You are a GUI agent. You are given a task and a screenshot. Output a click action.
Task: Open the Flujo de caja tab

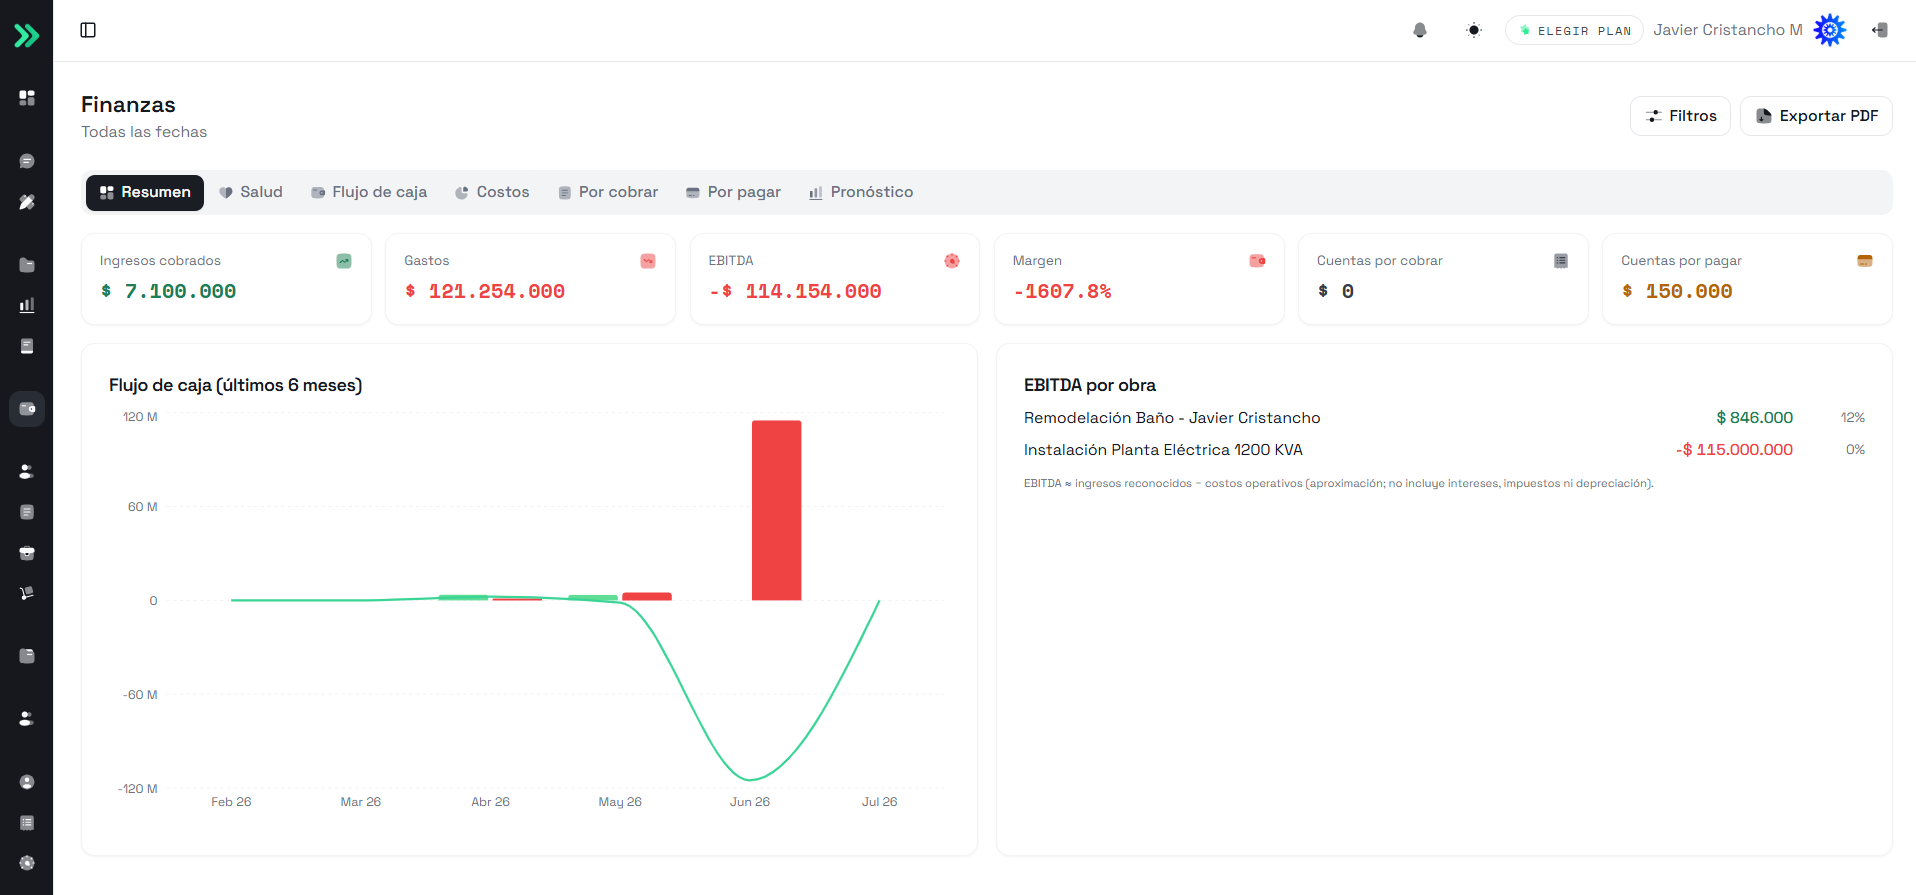pos(369,192)
